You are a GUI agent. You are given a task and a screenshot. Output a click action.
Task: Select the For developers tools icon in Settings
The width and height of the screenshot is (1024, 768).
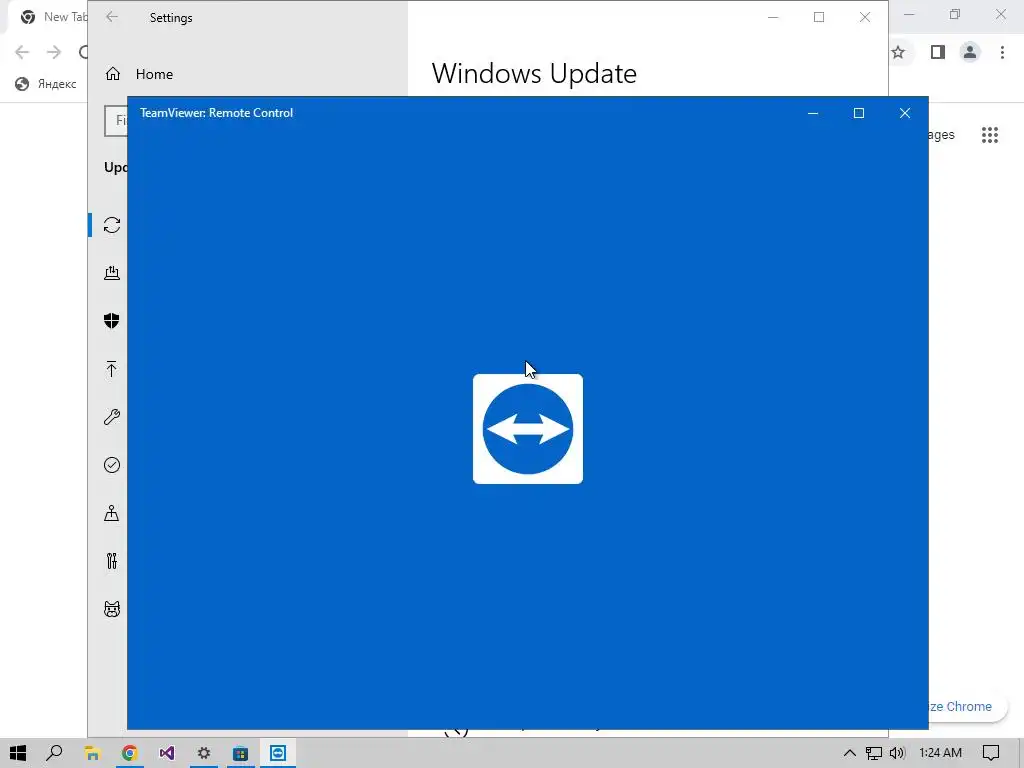[112, 561]
